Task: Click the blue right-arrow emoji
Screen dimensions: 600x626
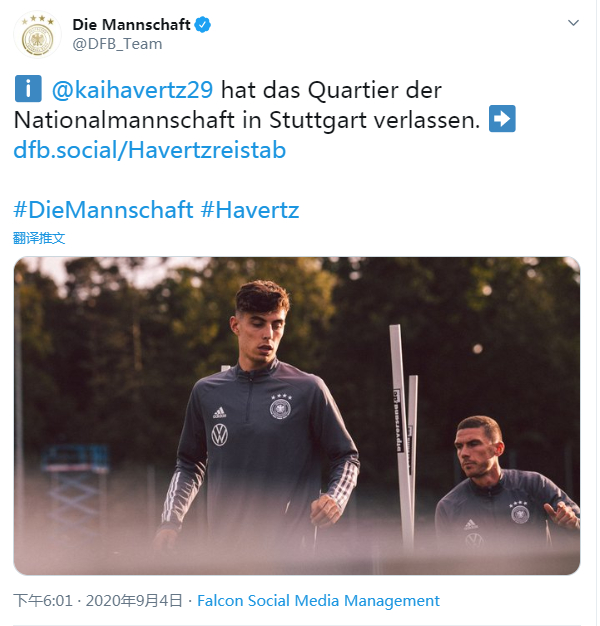Action: [x=502, y=119]
